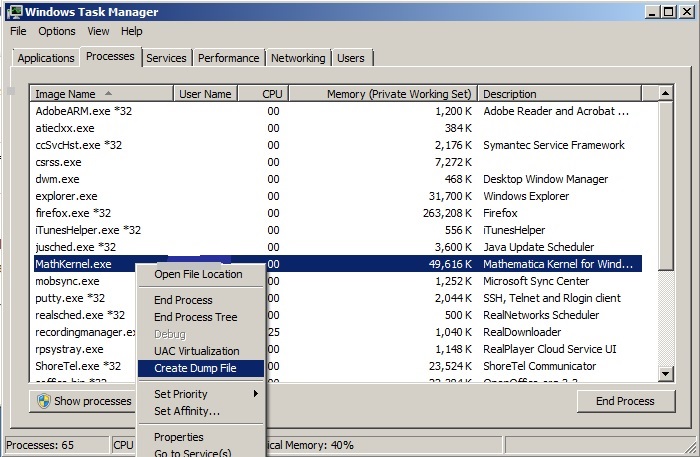Image resolution: width=700 pixels, height=457 pixels.
Task: Click Processes: 65 in status bar
Action: tap(40, 445)
